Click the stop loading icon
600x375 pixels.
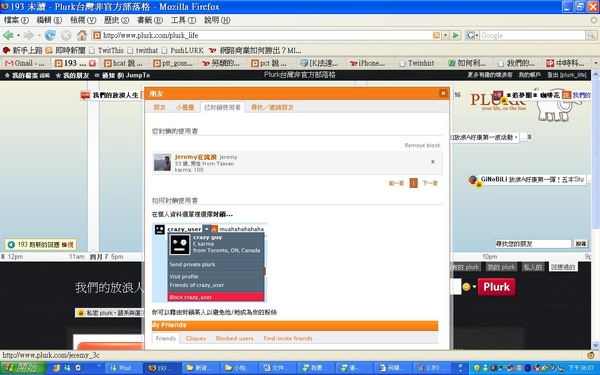pos(66,35)
